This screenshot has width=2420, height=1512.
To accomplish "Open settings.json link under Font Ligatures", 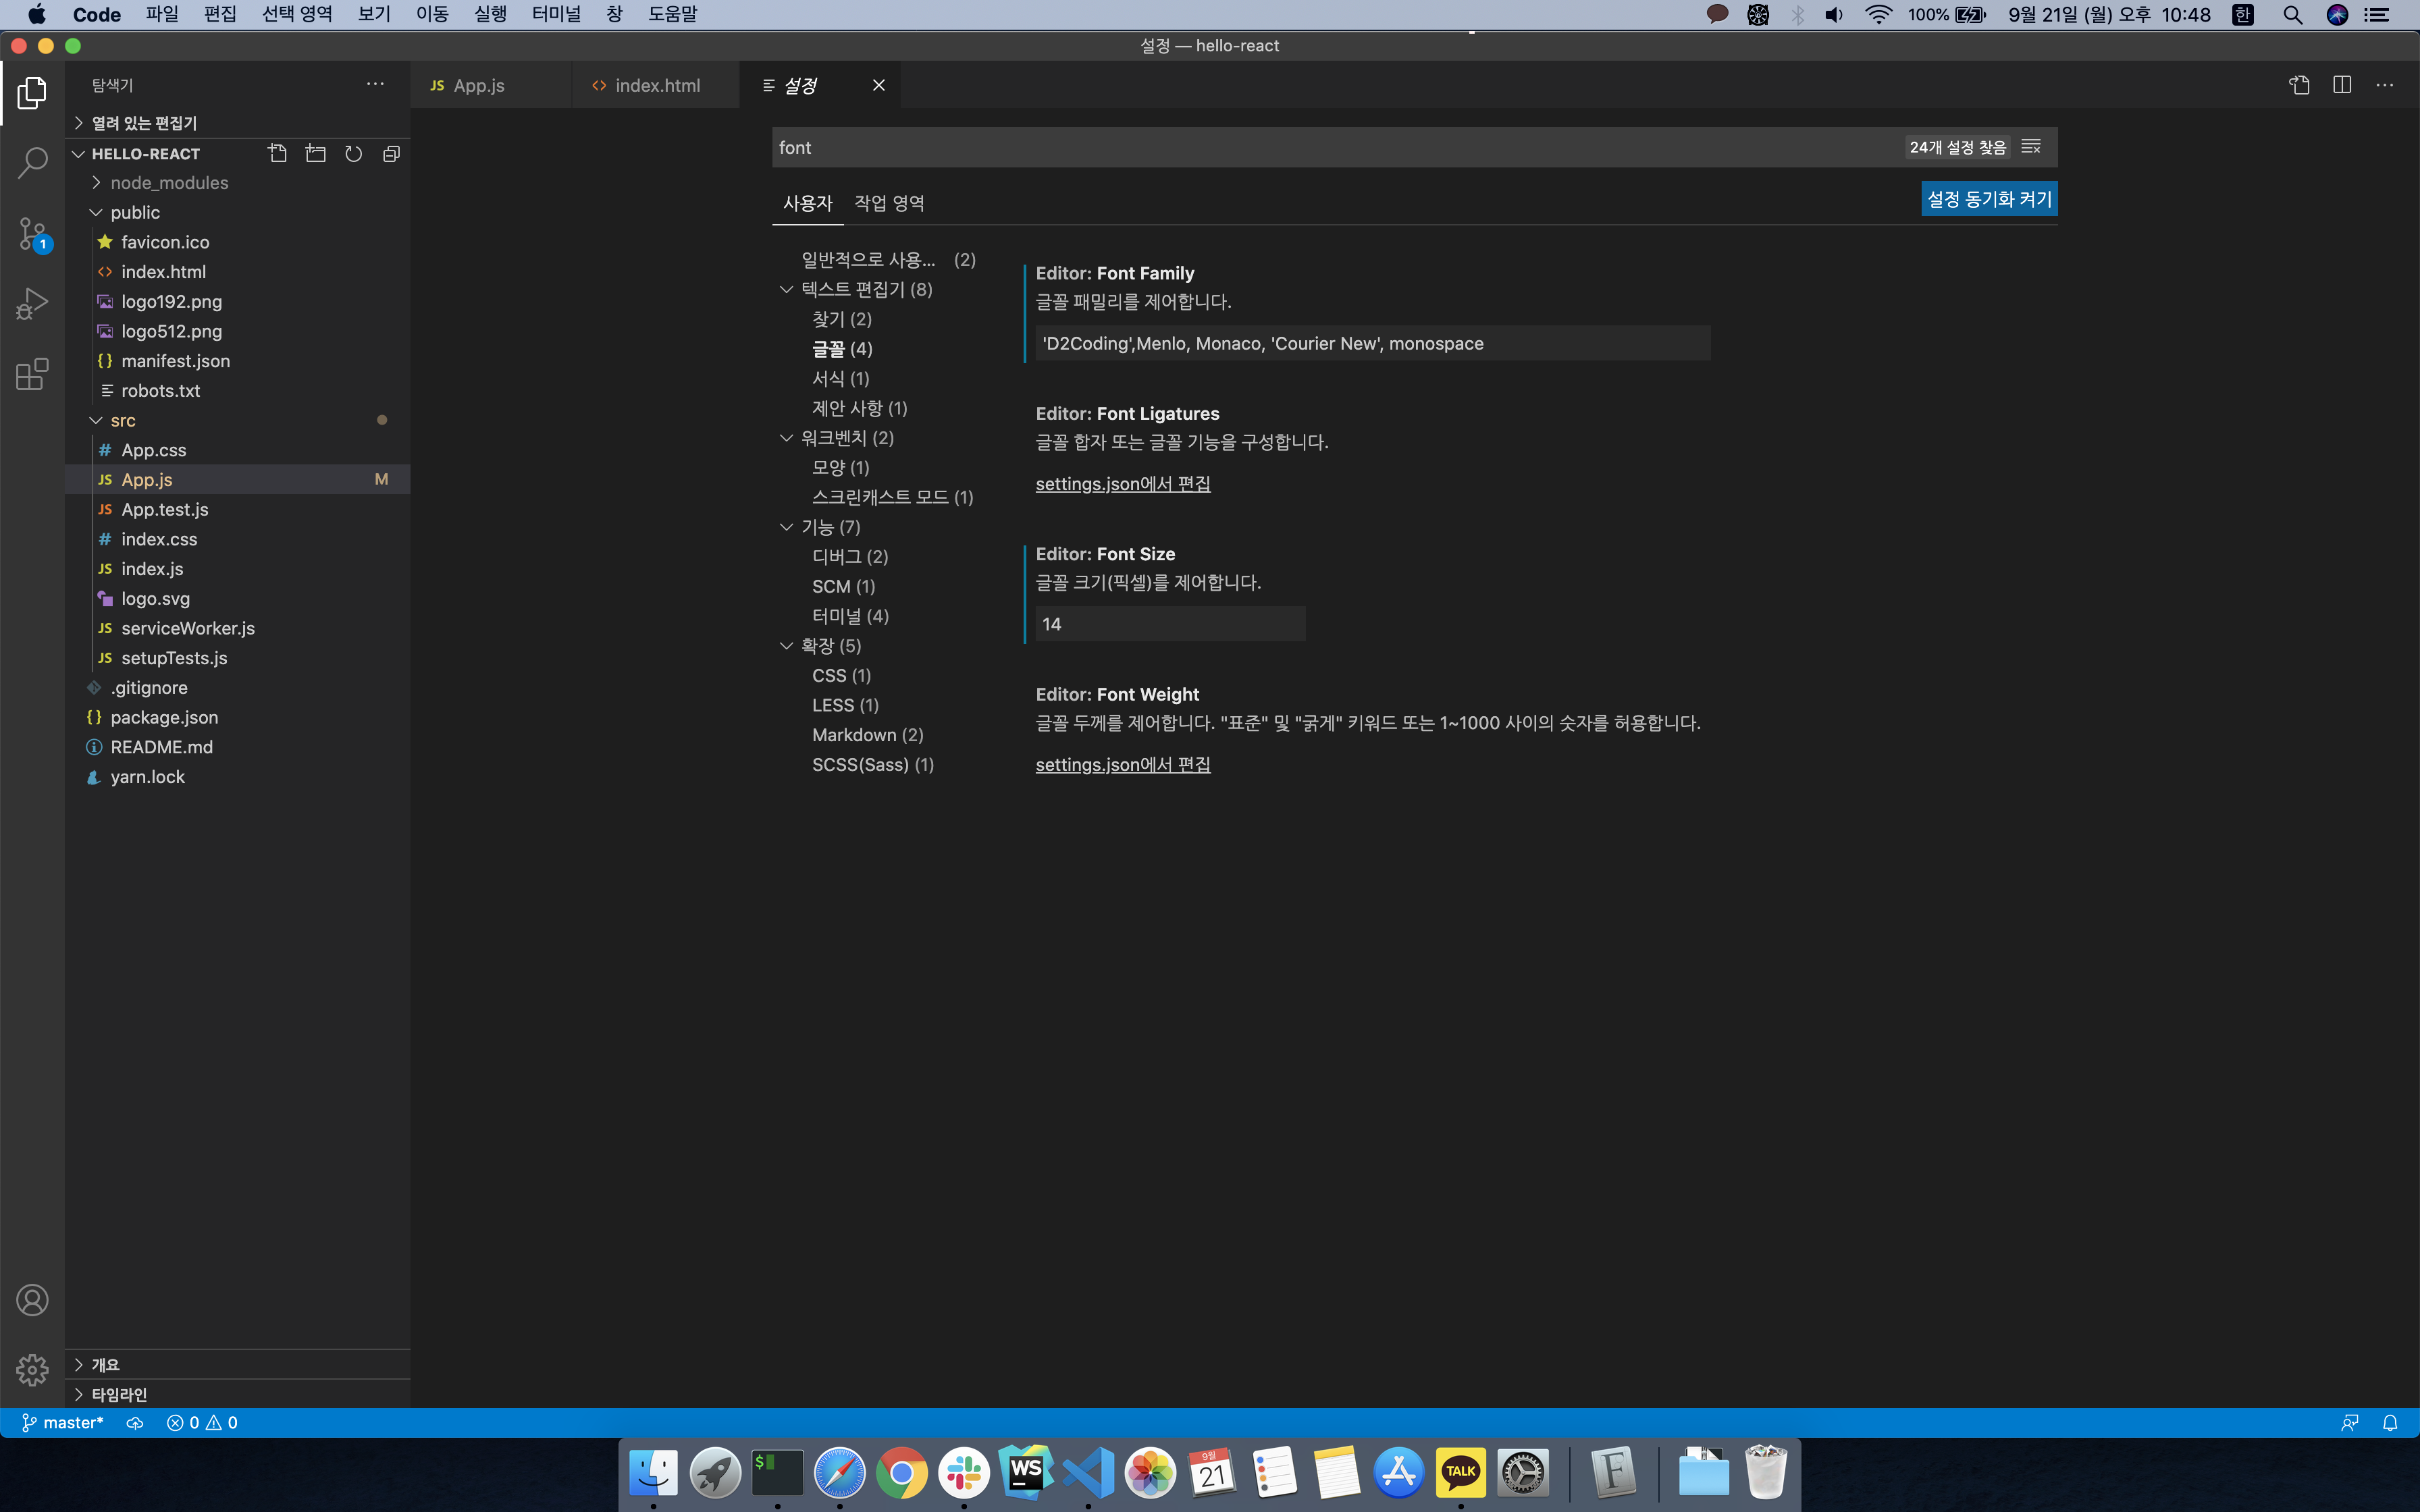I will (x=1122, y=484).
